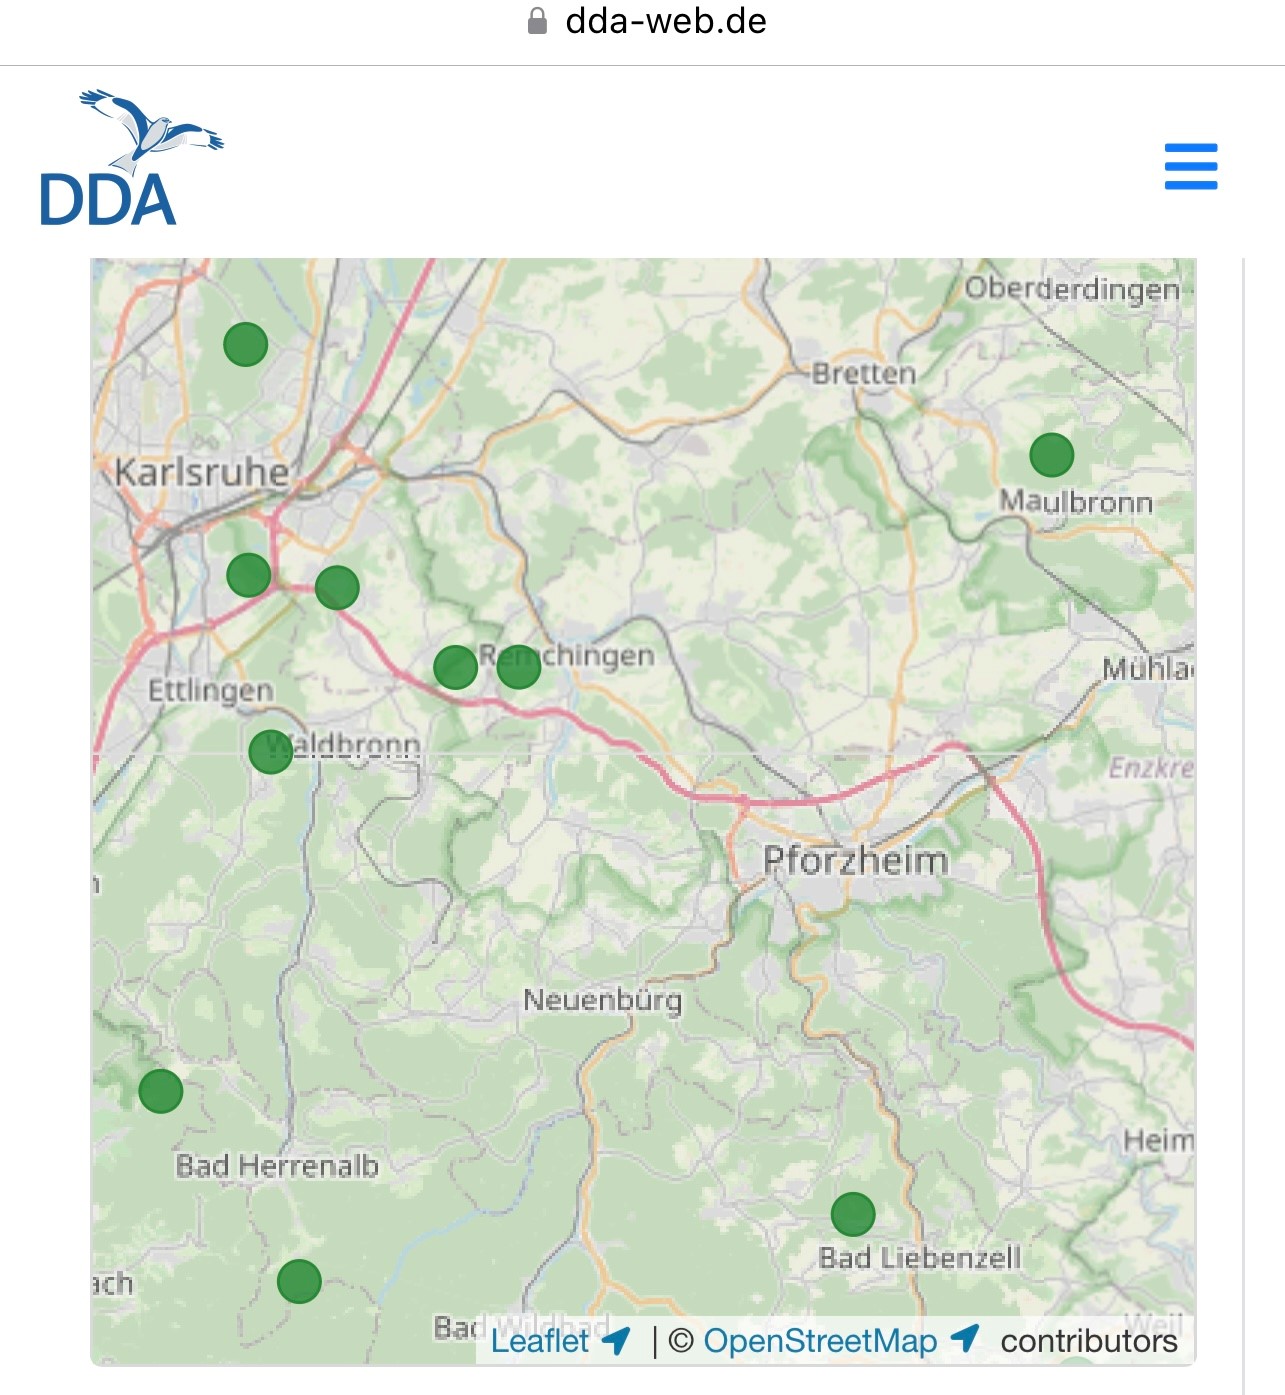Open the OpenStreetMap contributors link

[819, 1343]
